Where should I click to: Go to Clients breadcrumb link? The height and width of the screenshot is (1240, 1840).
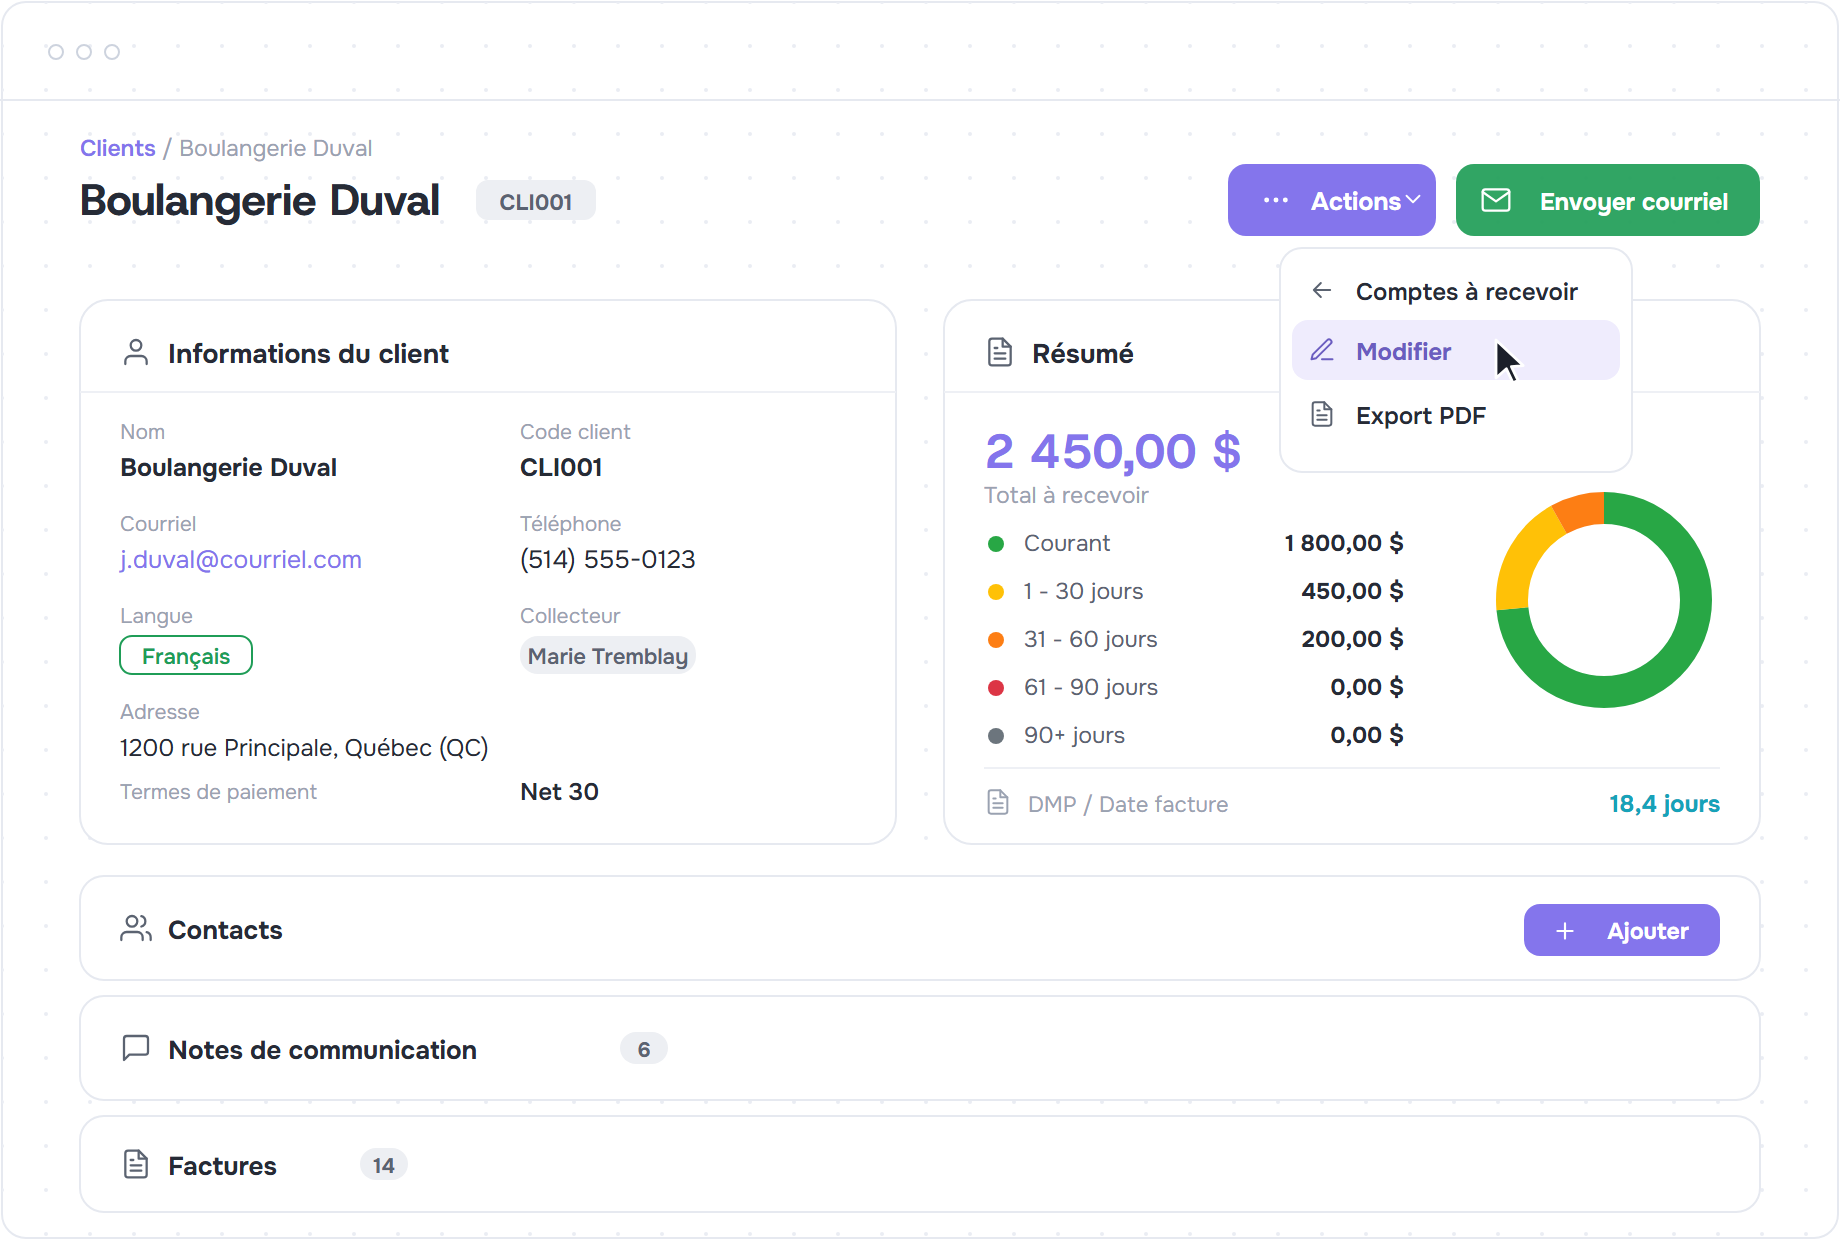118,148
